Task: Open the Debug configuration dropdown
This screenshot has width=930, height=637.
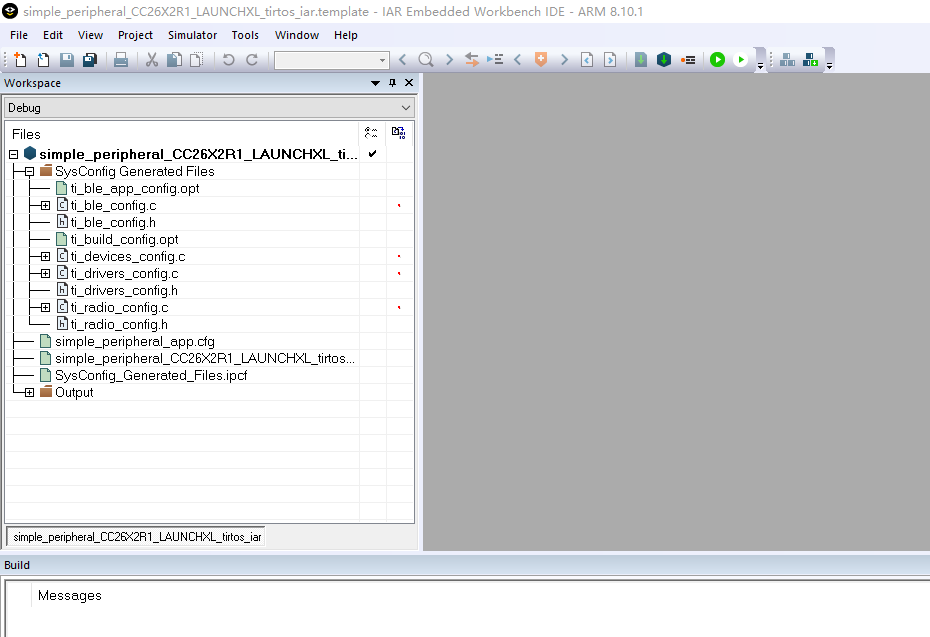Action: (209, 108)
